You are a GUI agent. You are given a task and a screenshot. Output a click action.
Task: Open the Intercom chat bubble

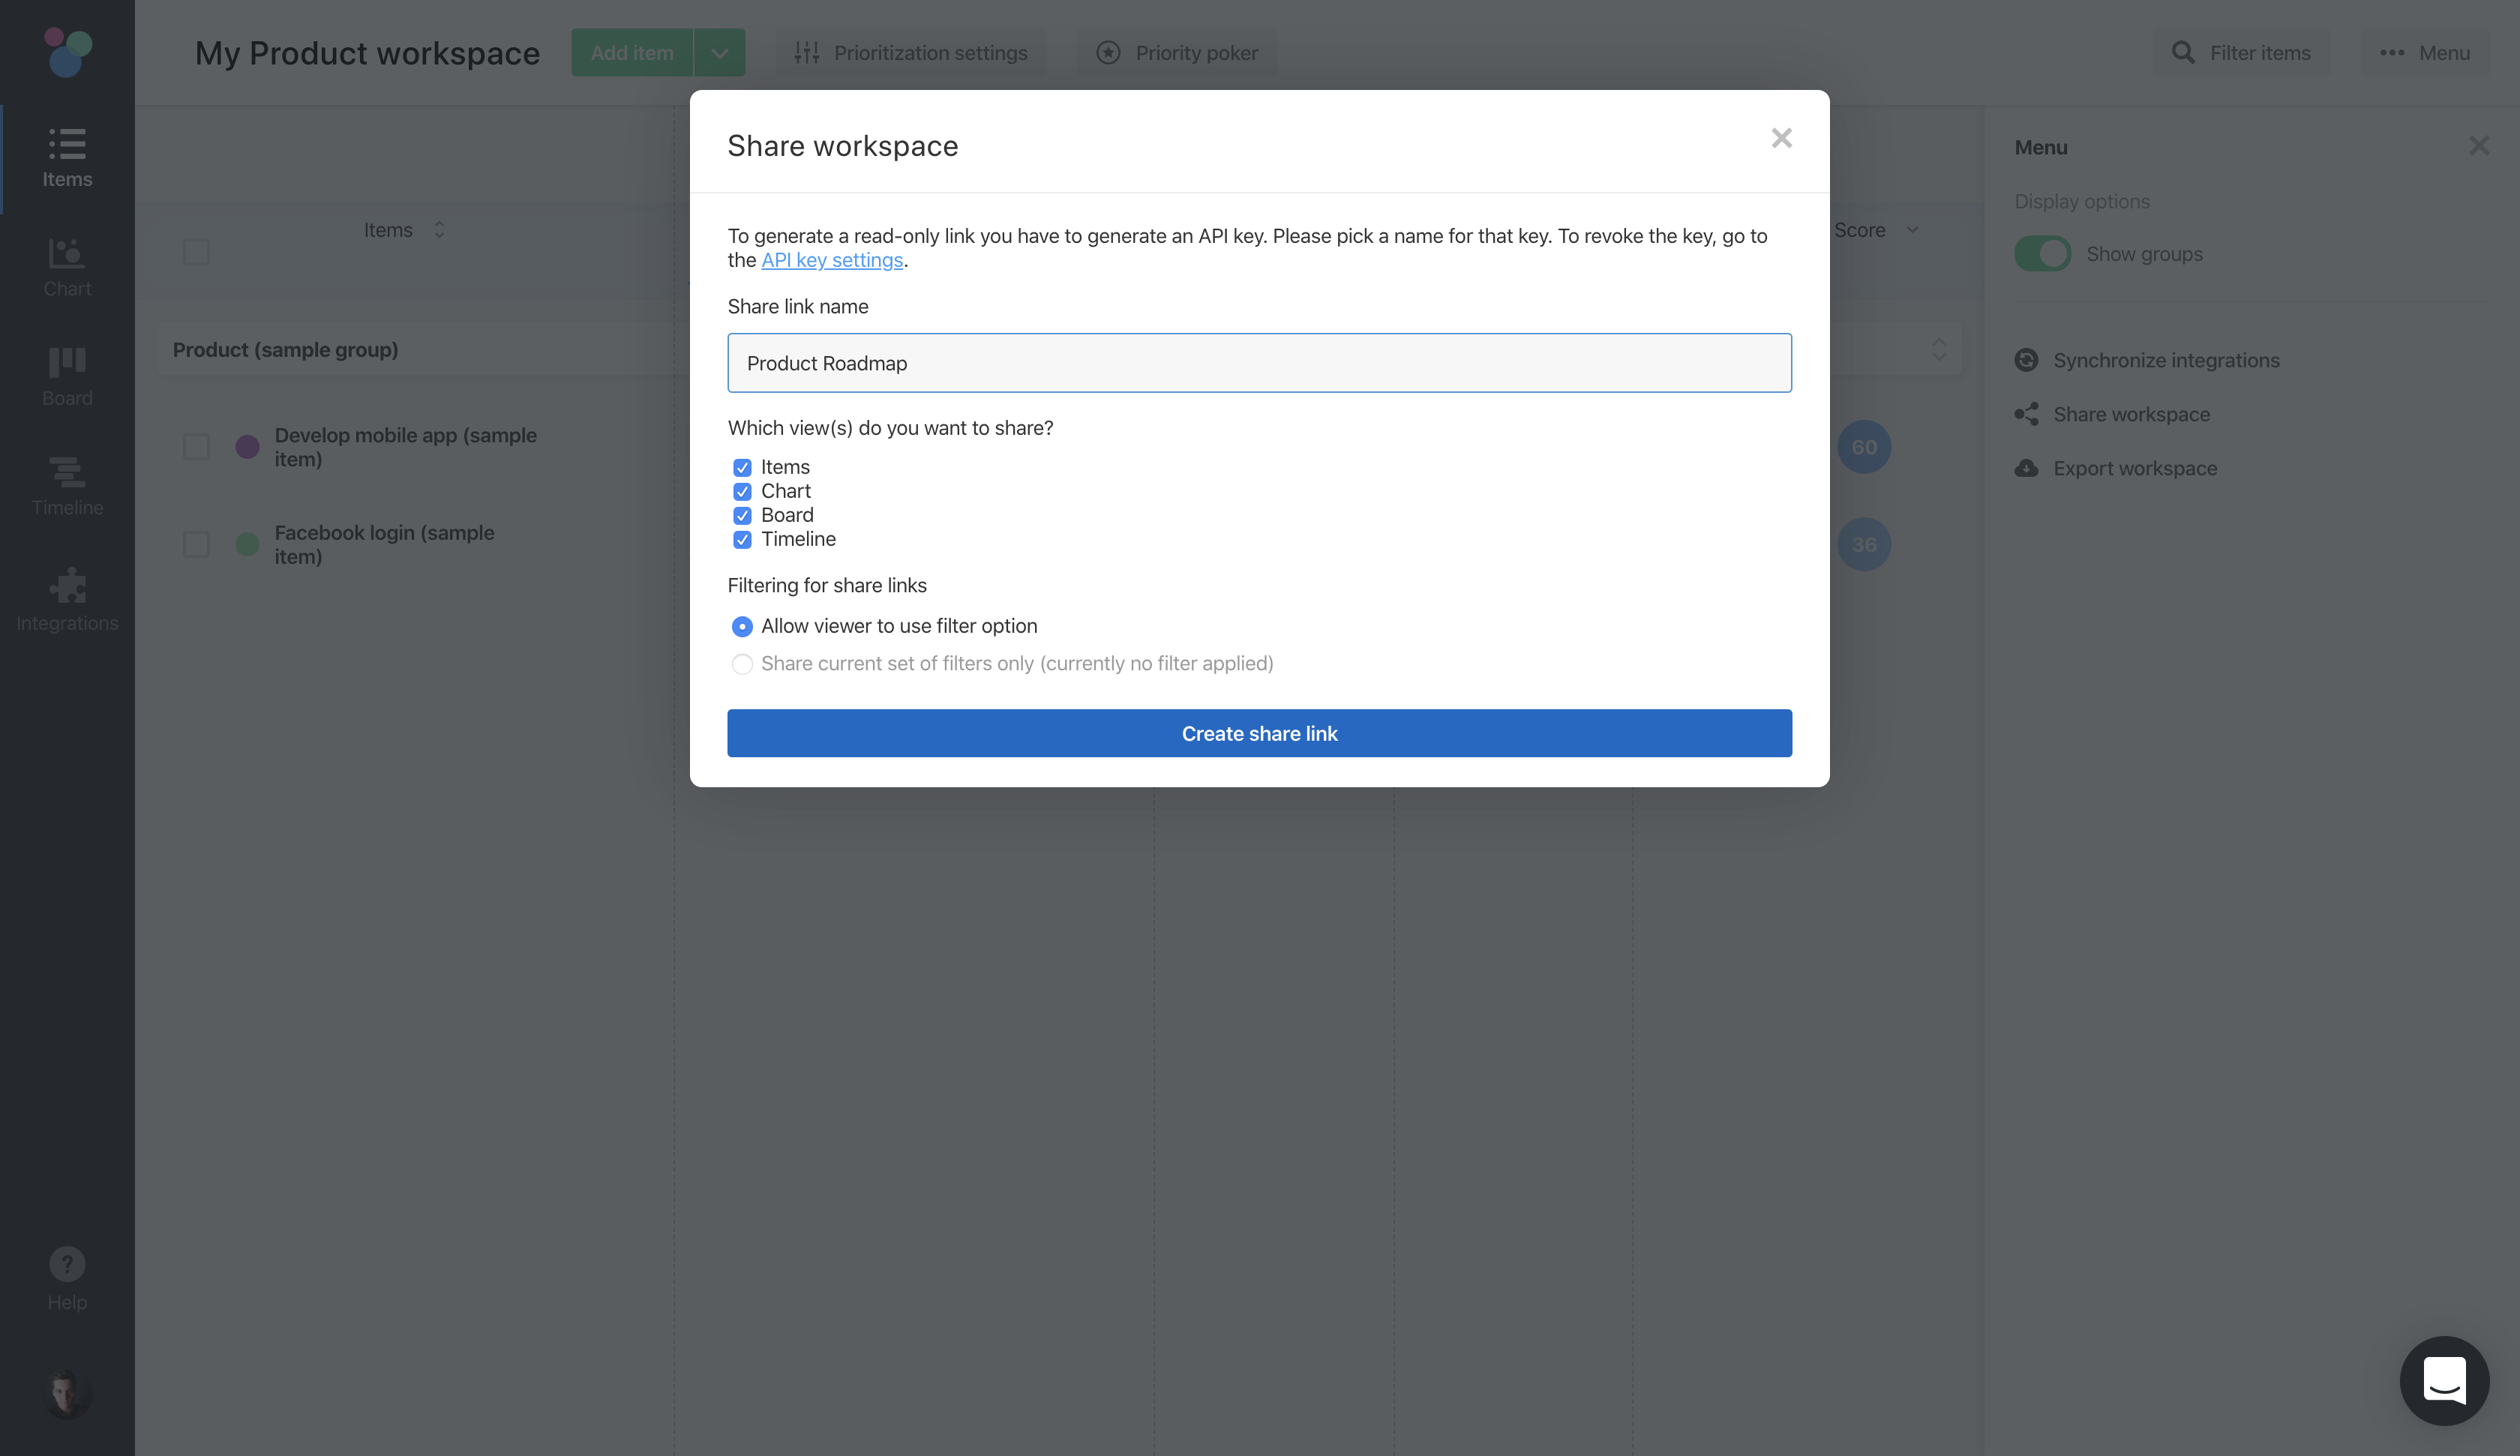coord(2444,1381)
